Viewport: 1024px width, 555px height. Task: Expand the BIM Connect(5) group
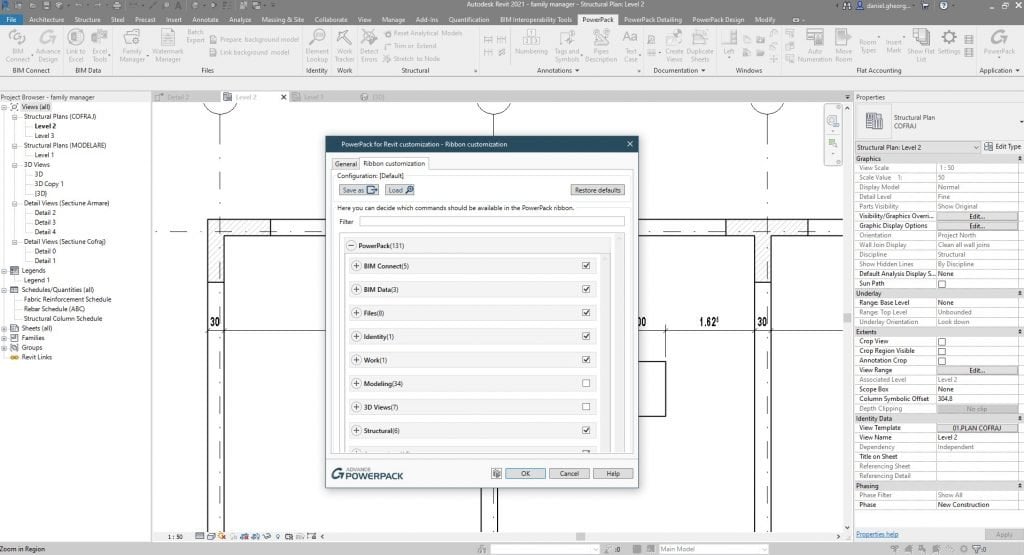(x=356, y=266)
